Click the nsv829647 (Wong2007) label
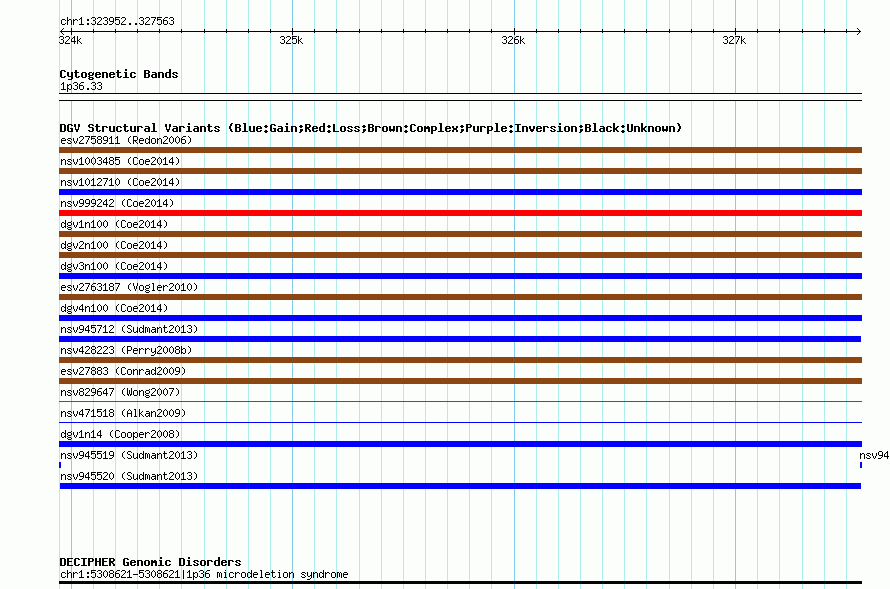 pos(120,392)
